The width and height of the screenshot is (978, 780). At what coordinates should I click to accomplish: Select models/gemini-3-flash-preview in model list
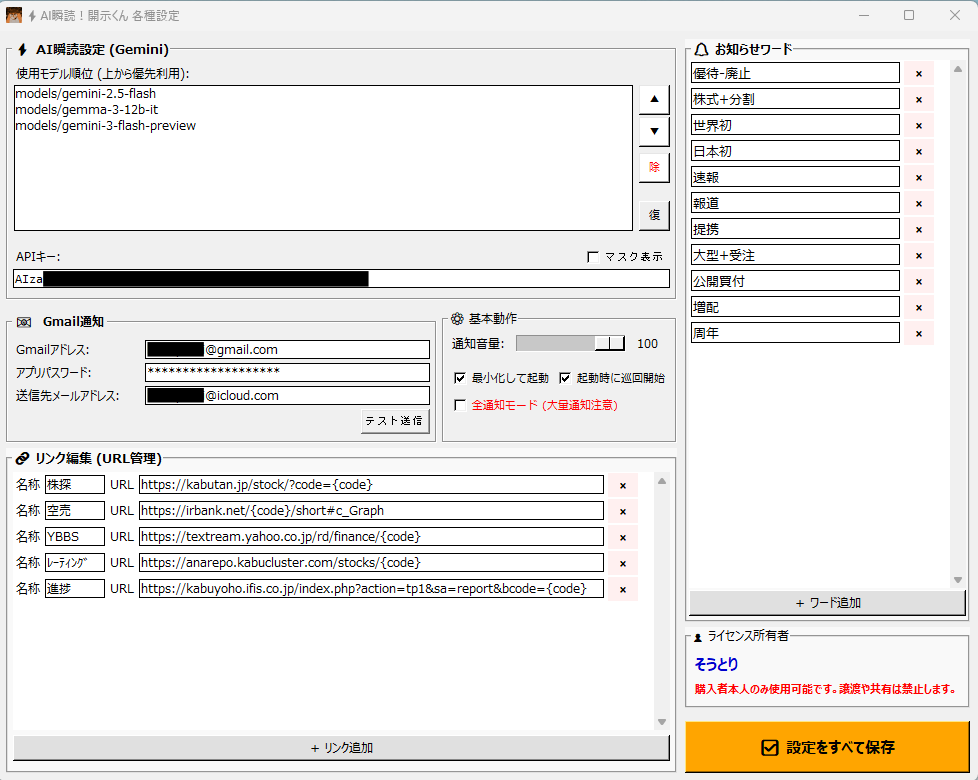(105, 126)
